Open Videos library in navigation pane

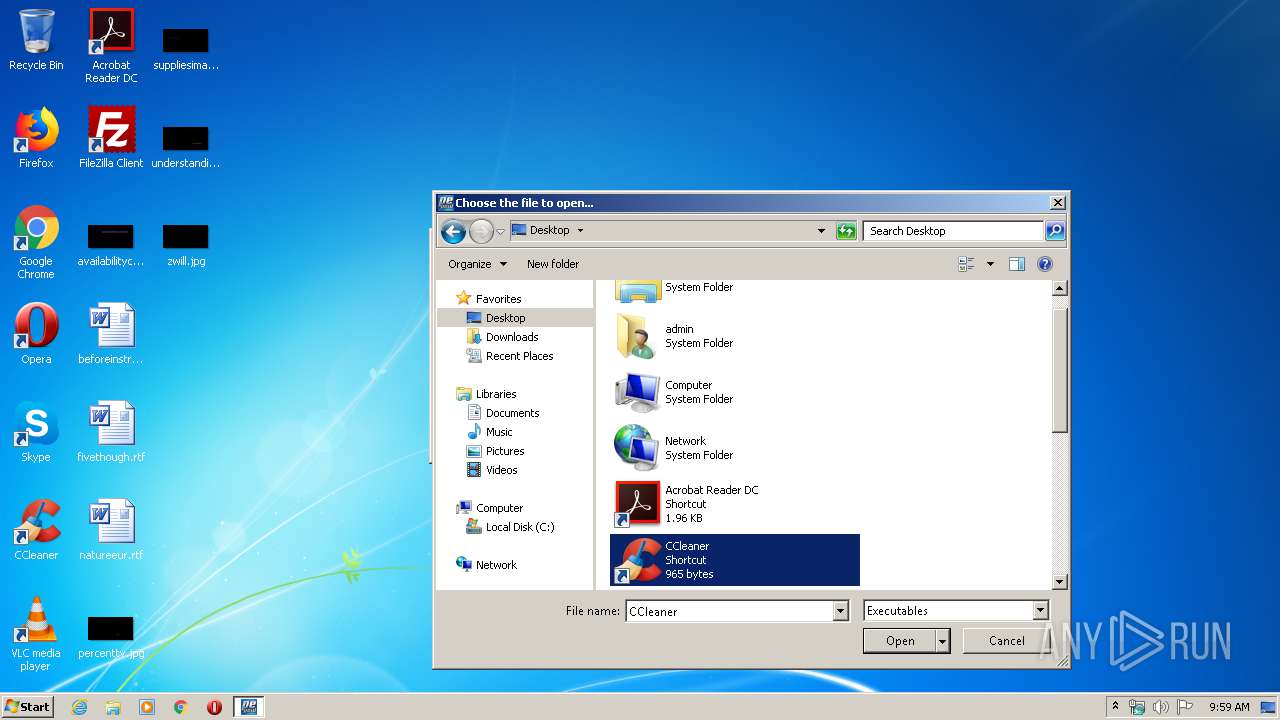pos(501,470)
